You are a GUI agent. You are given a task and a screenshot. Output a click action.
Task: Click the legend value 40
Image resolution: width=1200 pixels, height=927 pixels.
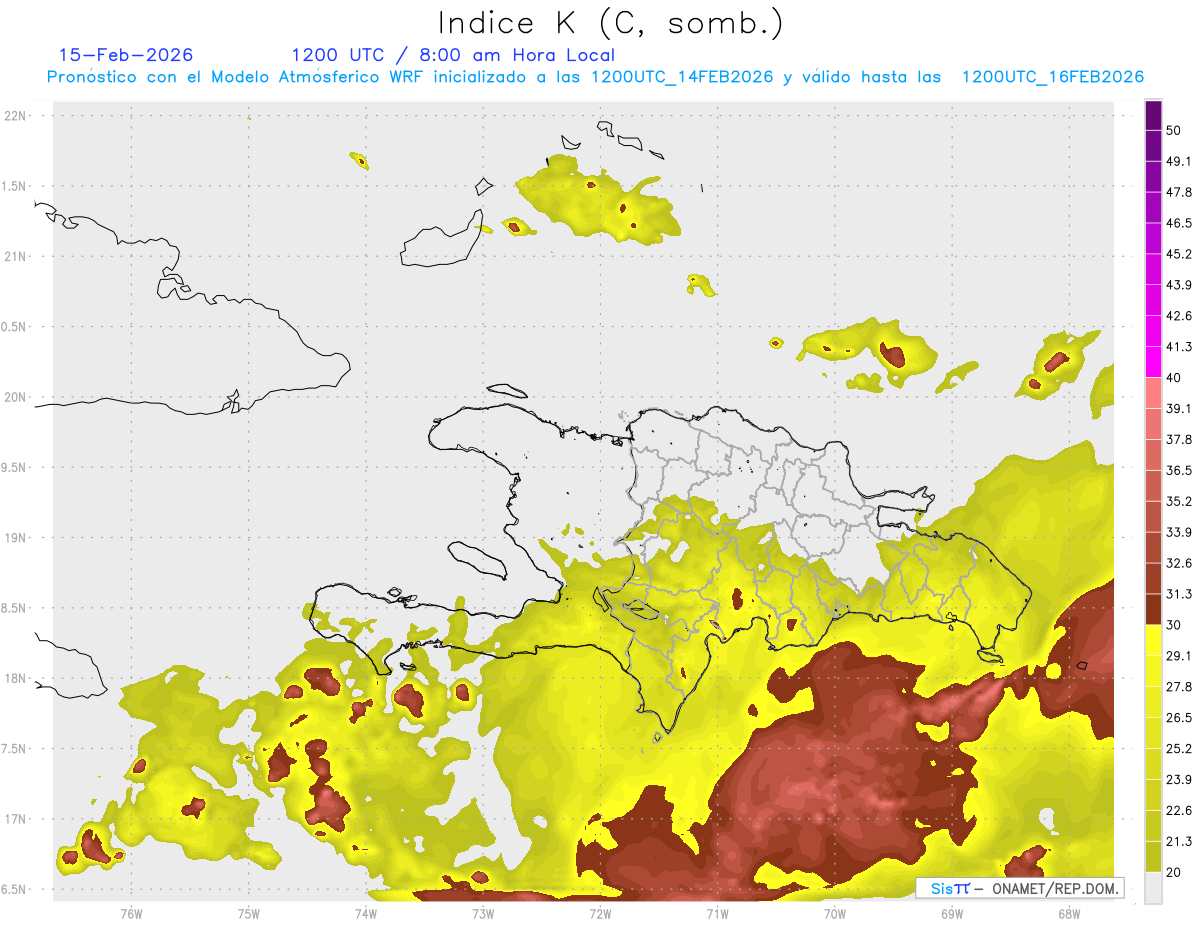[1174, 378]
